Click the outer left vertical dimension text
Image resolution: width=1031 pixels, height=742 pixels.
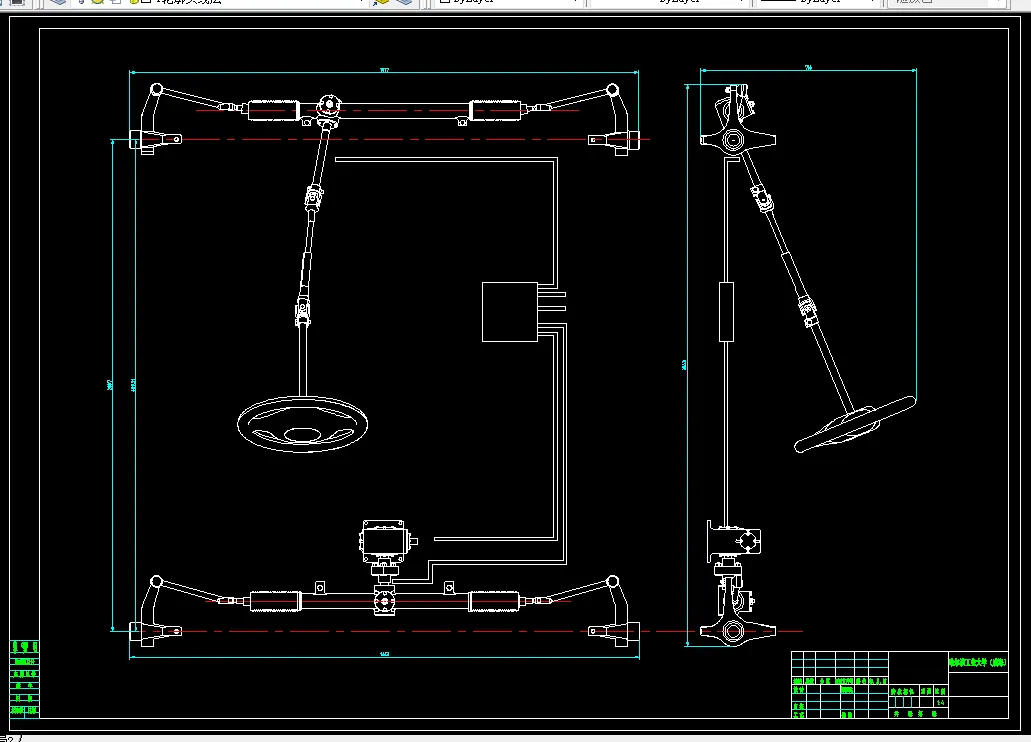click(110, 385)
